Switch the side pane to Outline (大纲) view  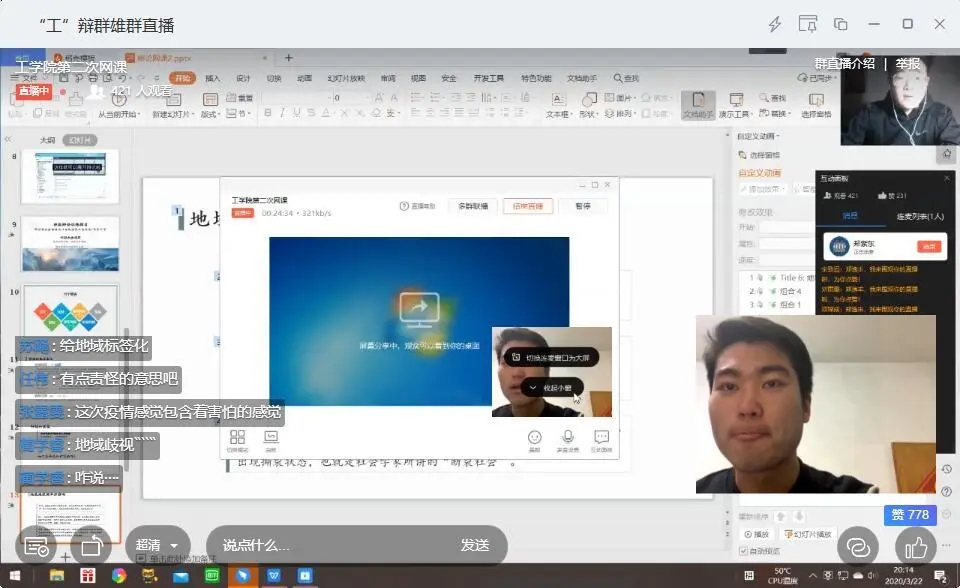click(x=47, y=140)
